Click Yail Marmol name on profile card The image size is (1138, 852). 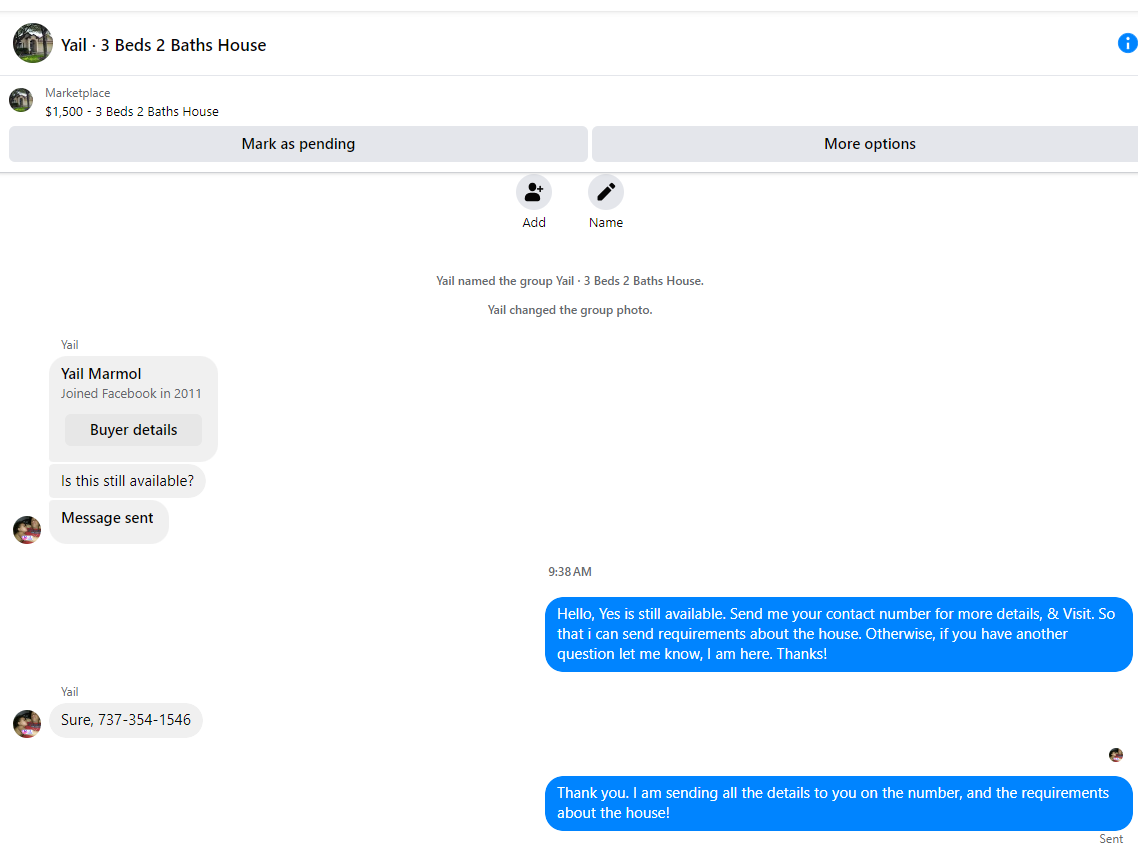pyautogui.click(x=101, y=374)
